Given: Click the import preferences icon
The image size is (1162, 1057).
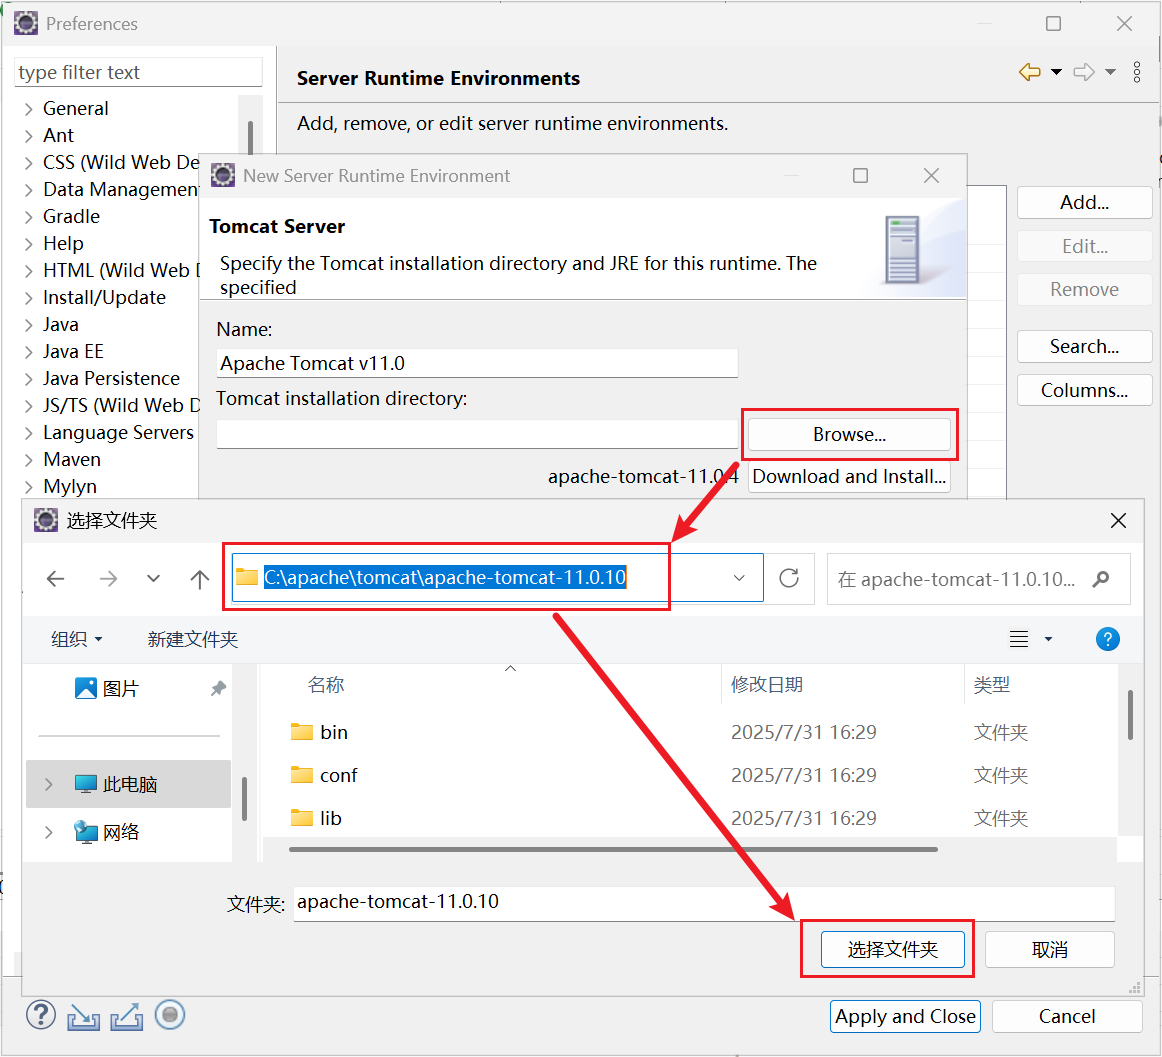Looking at the screenshot, I should click(x=83, y=1017).
